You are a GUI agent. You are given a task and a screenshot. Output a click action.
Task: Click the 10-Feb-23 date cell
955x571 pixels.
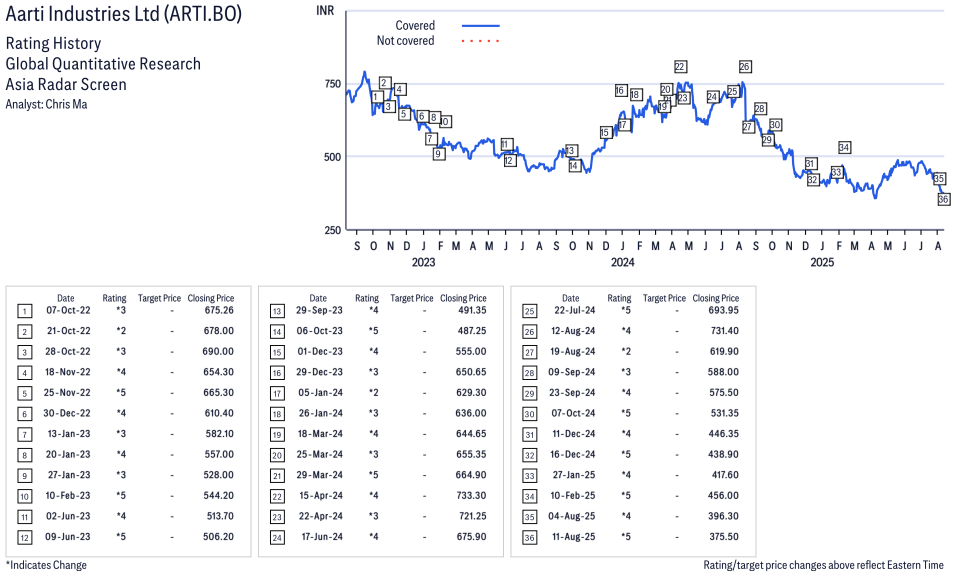coord(68,496)
